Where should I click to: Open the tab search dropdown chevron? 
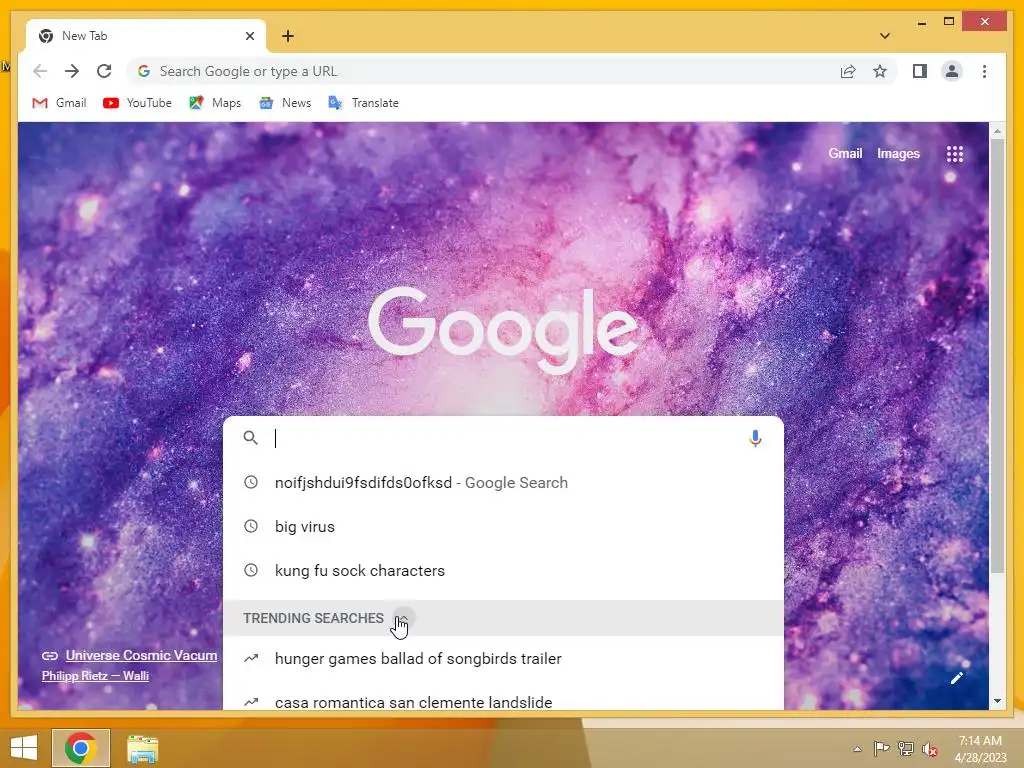point(885,36)
